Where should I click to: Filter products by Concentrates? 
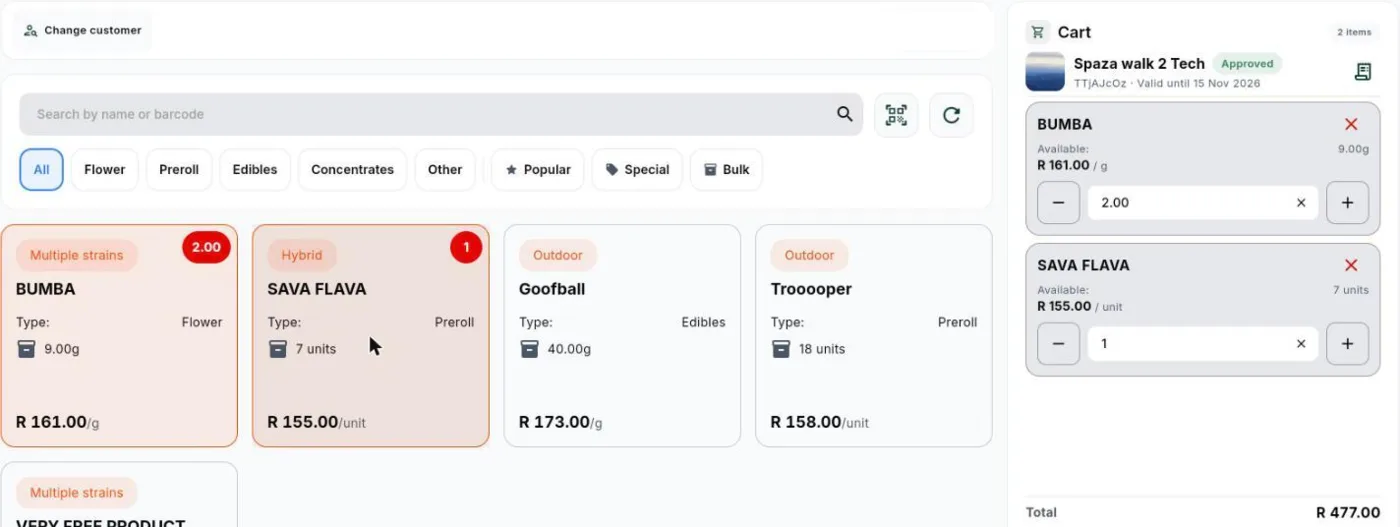[x=352, y=170]
